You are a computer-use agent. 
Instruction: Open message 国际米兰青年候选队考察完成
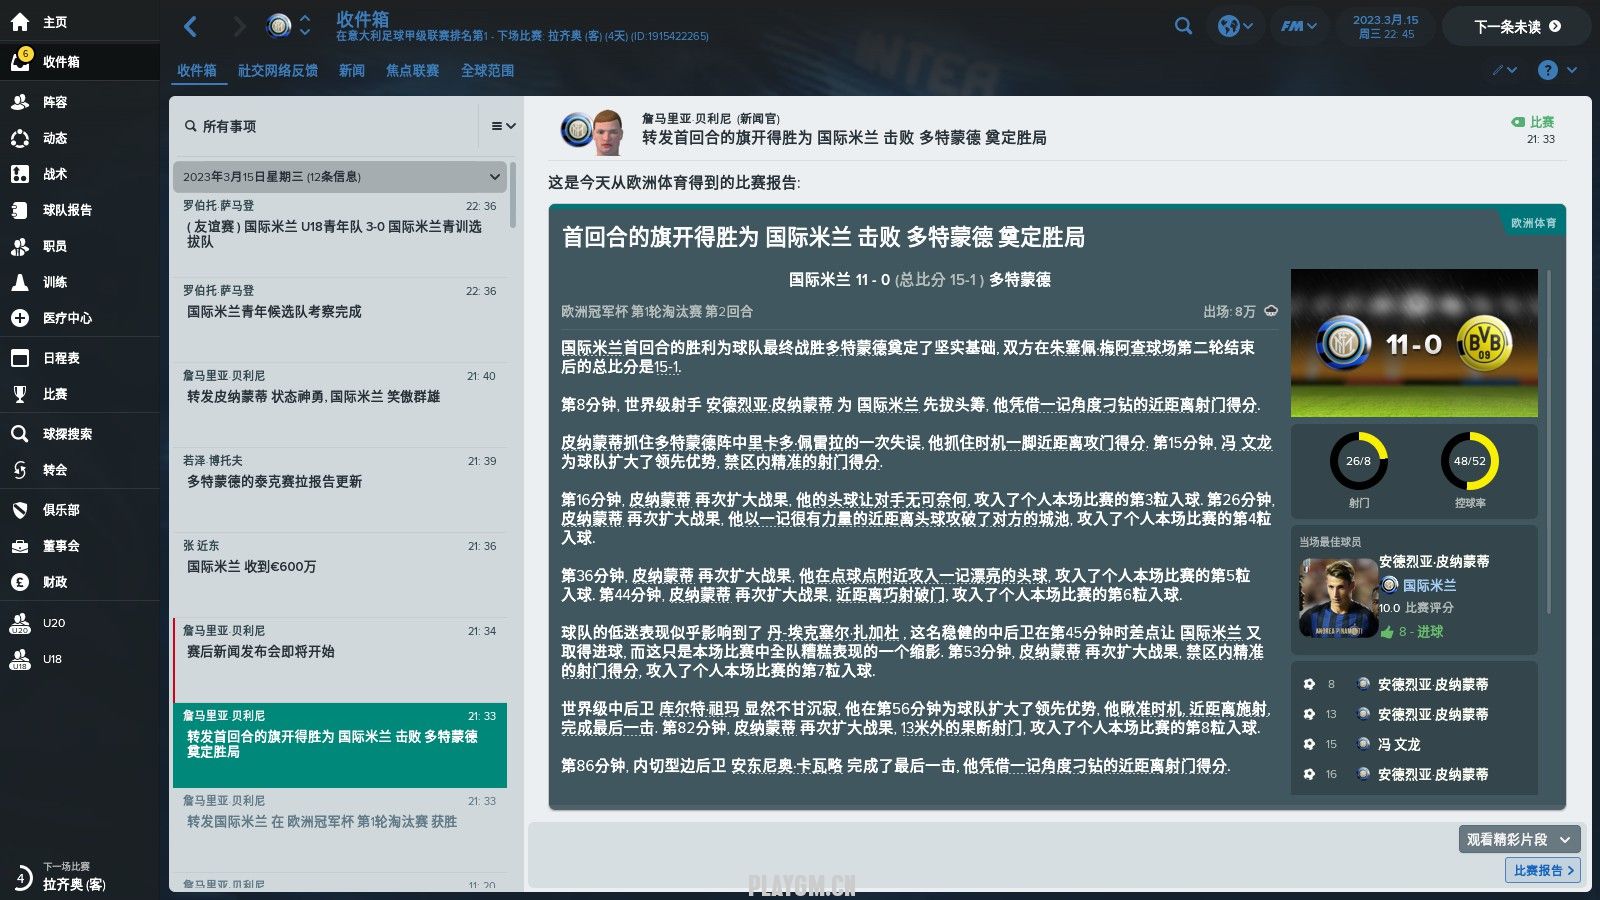[340, 319]
